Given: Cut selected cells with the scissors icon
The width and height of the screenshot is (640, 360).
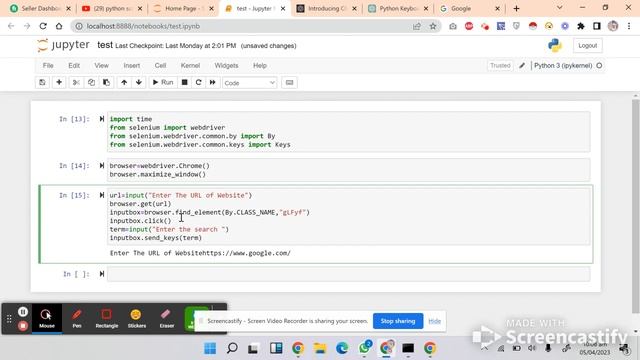Looking at the screenshot, I should pyautogui.click(x=76, y=82).
